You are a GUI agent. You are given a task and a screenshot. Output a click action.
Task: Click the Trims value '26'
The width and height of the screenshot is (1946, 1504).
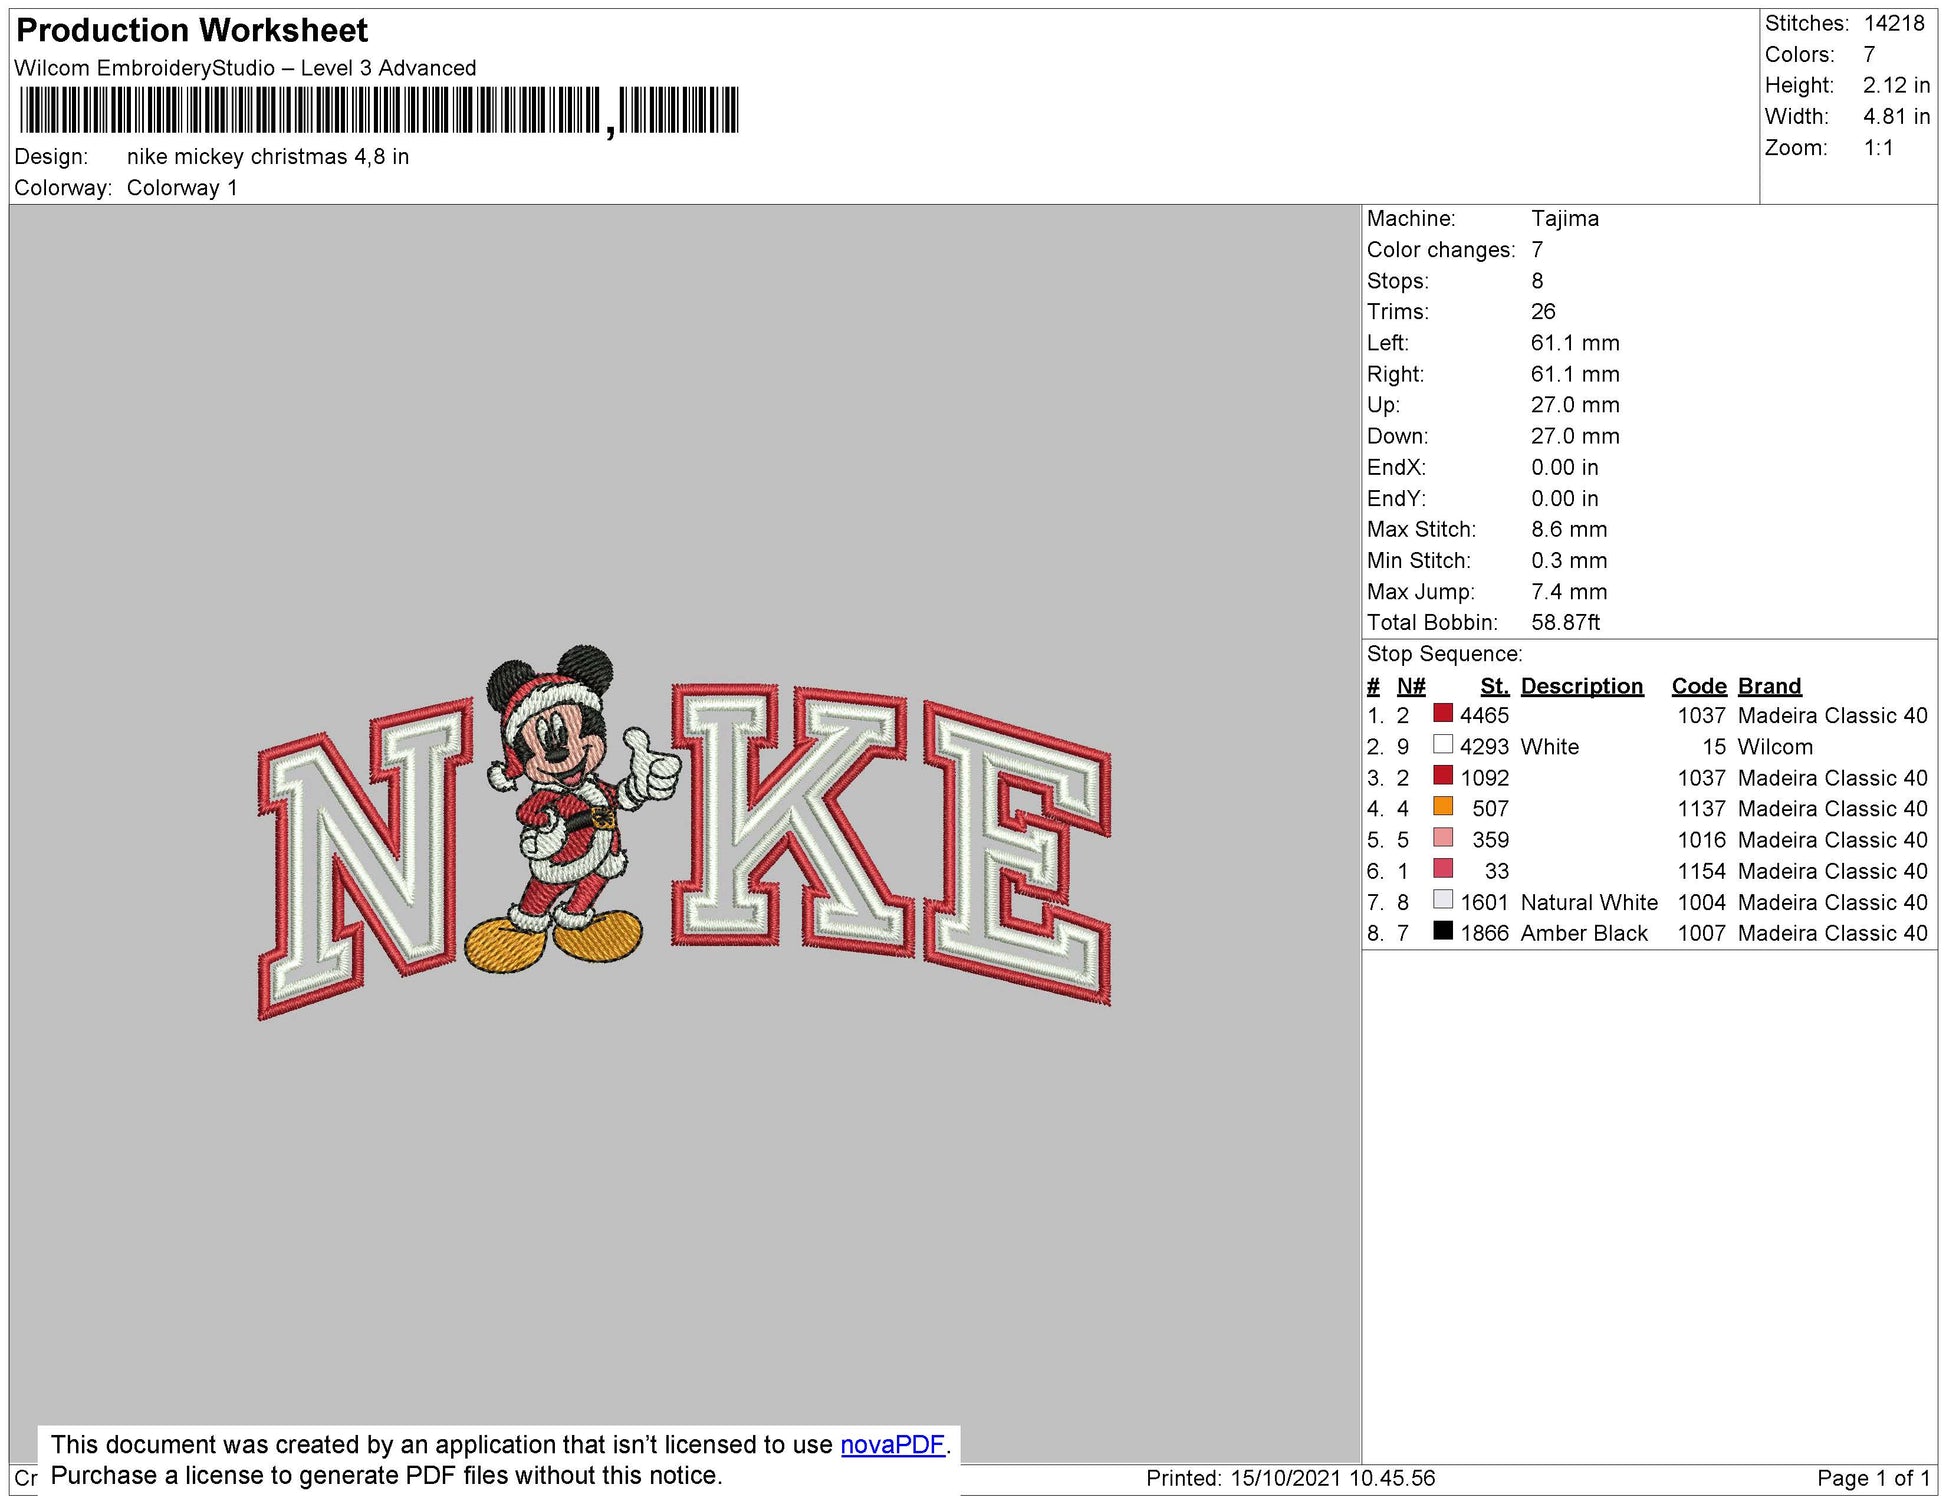pyautogui.click(x=1543, y=312)
